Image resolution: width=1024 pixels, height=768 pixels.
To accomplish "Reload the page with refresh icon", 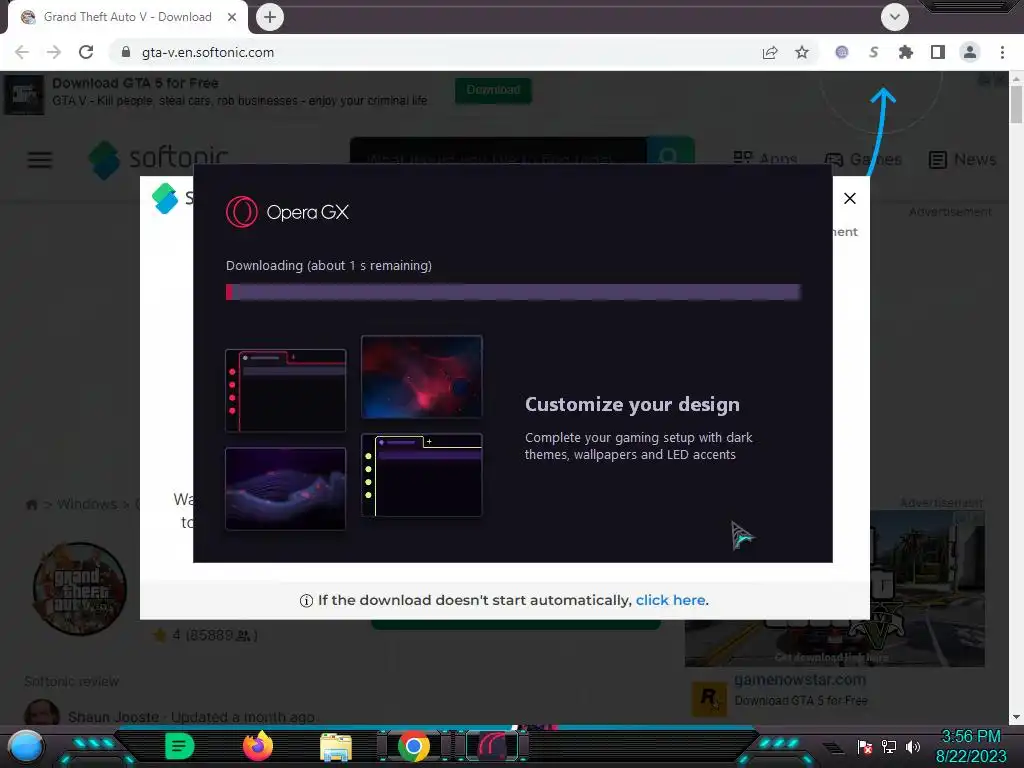I will click(86, 52).
